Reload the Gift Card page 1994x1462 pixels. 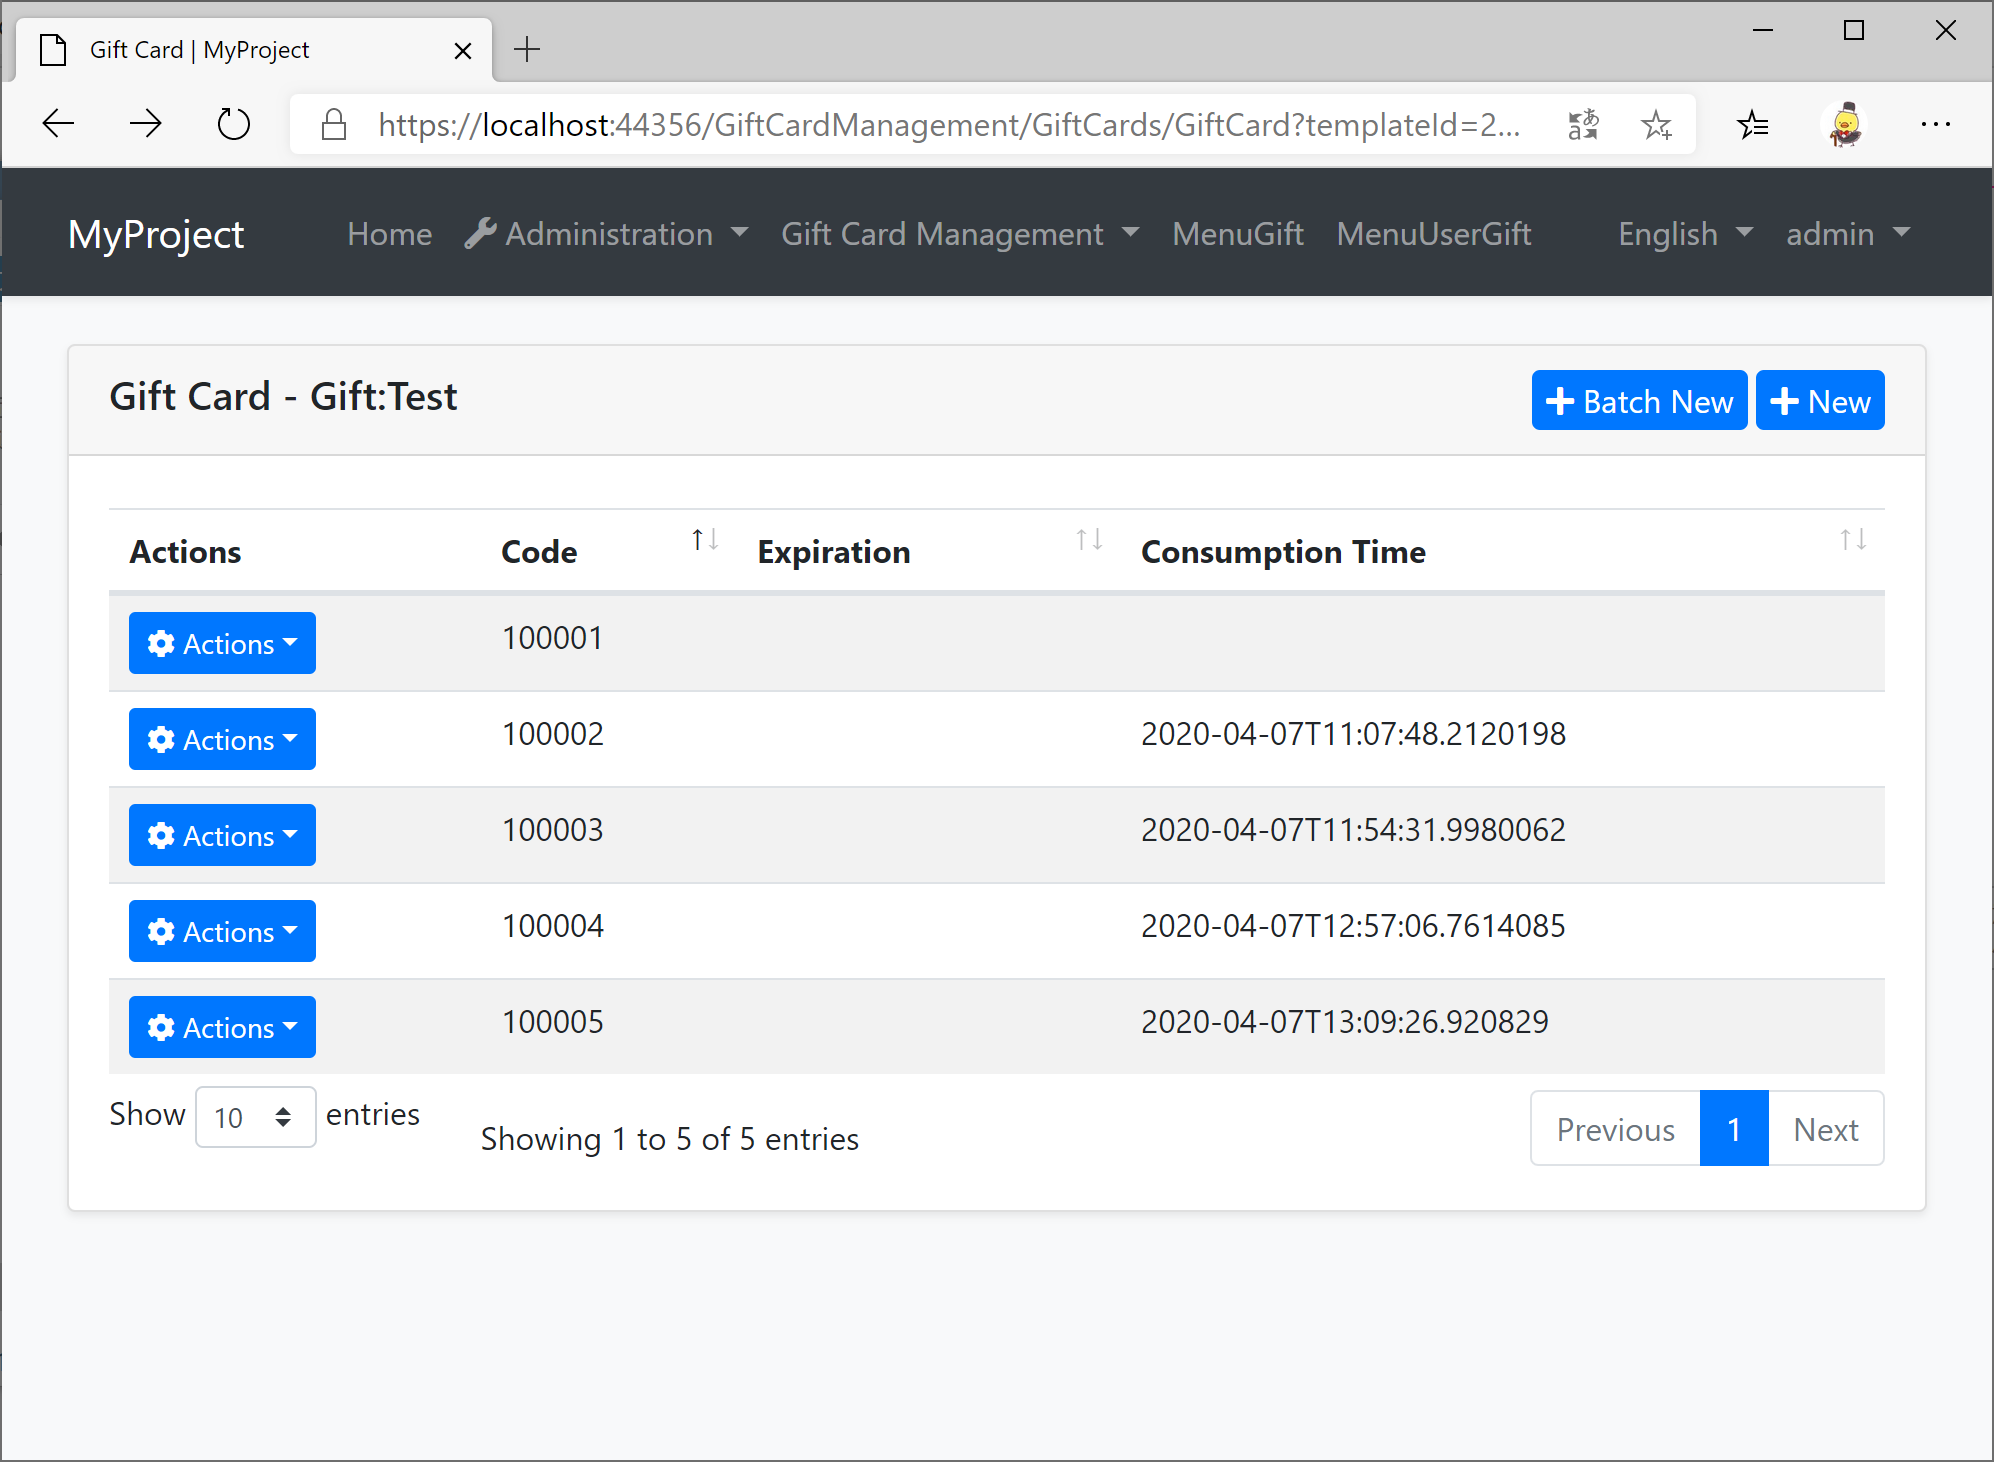click(233, 124)
